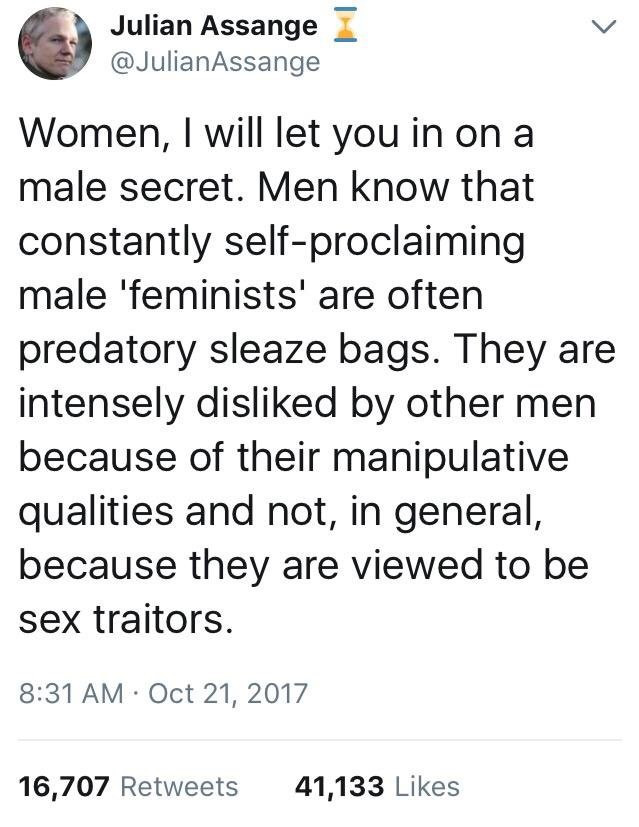
Task: Open Julian Assange's profile picture
Action: (55, 43)
